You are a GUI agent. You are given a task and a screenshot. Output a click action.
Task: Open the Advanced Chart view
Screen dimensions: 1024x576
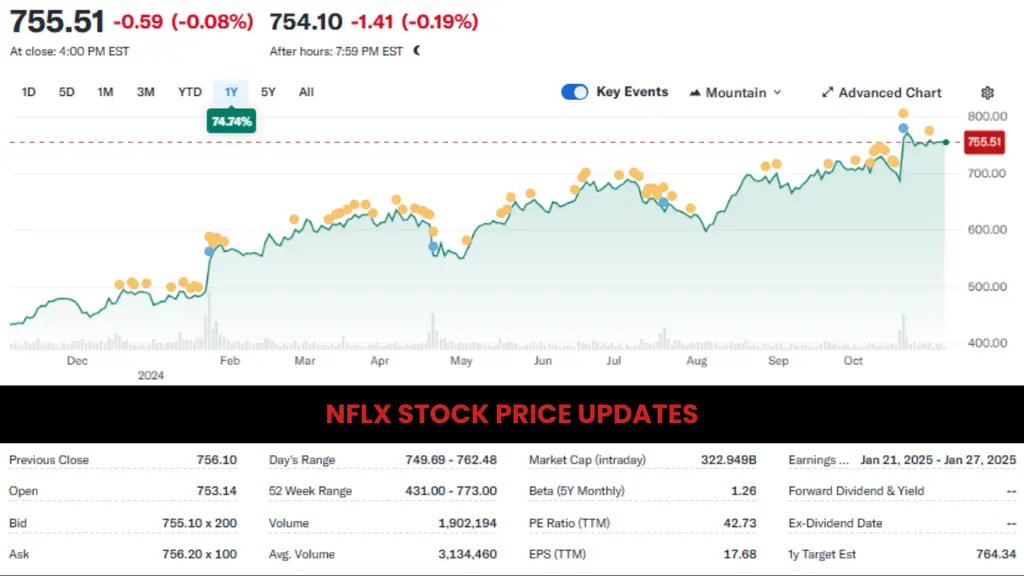(882, 92)
